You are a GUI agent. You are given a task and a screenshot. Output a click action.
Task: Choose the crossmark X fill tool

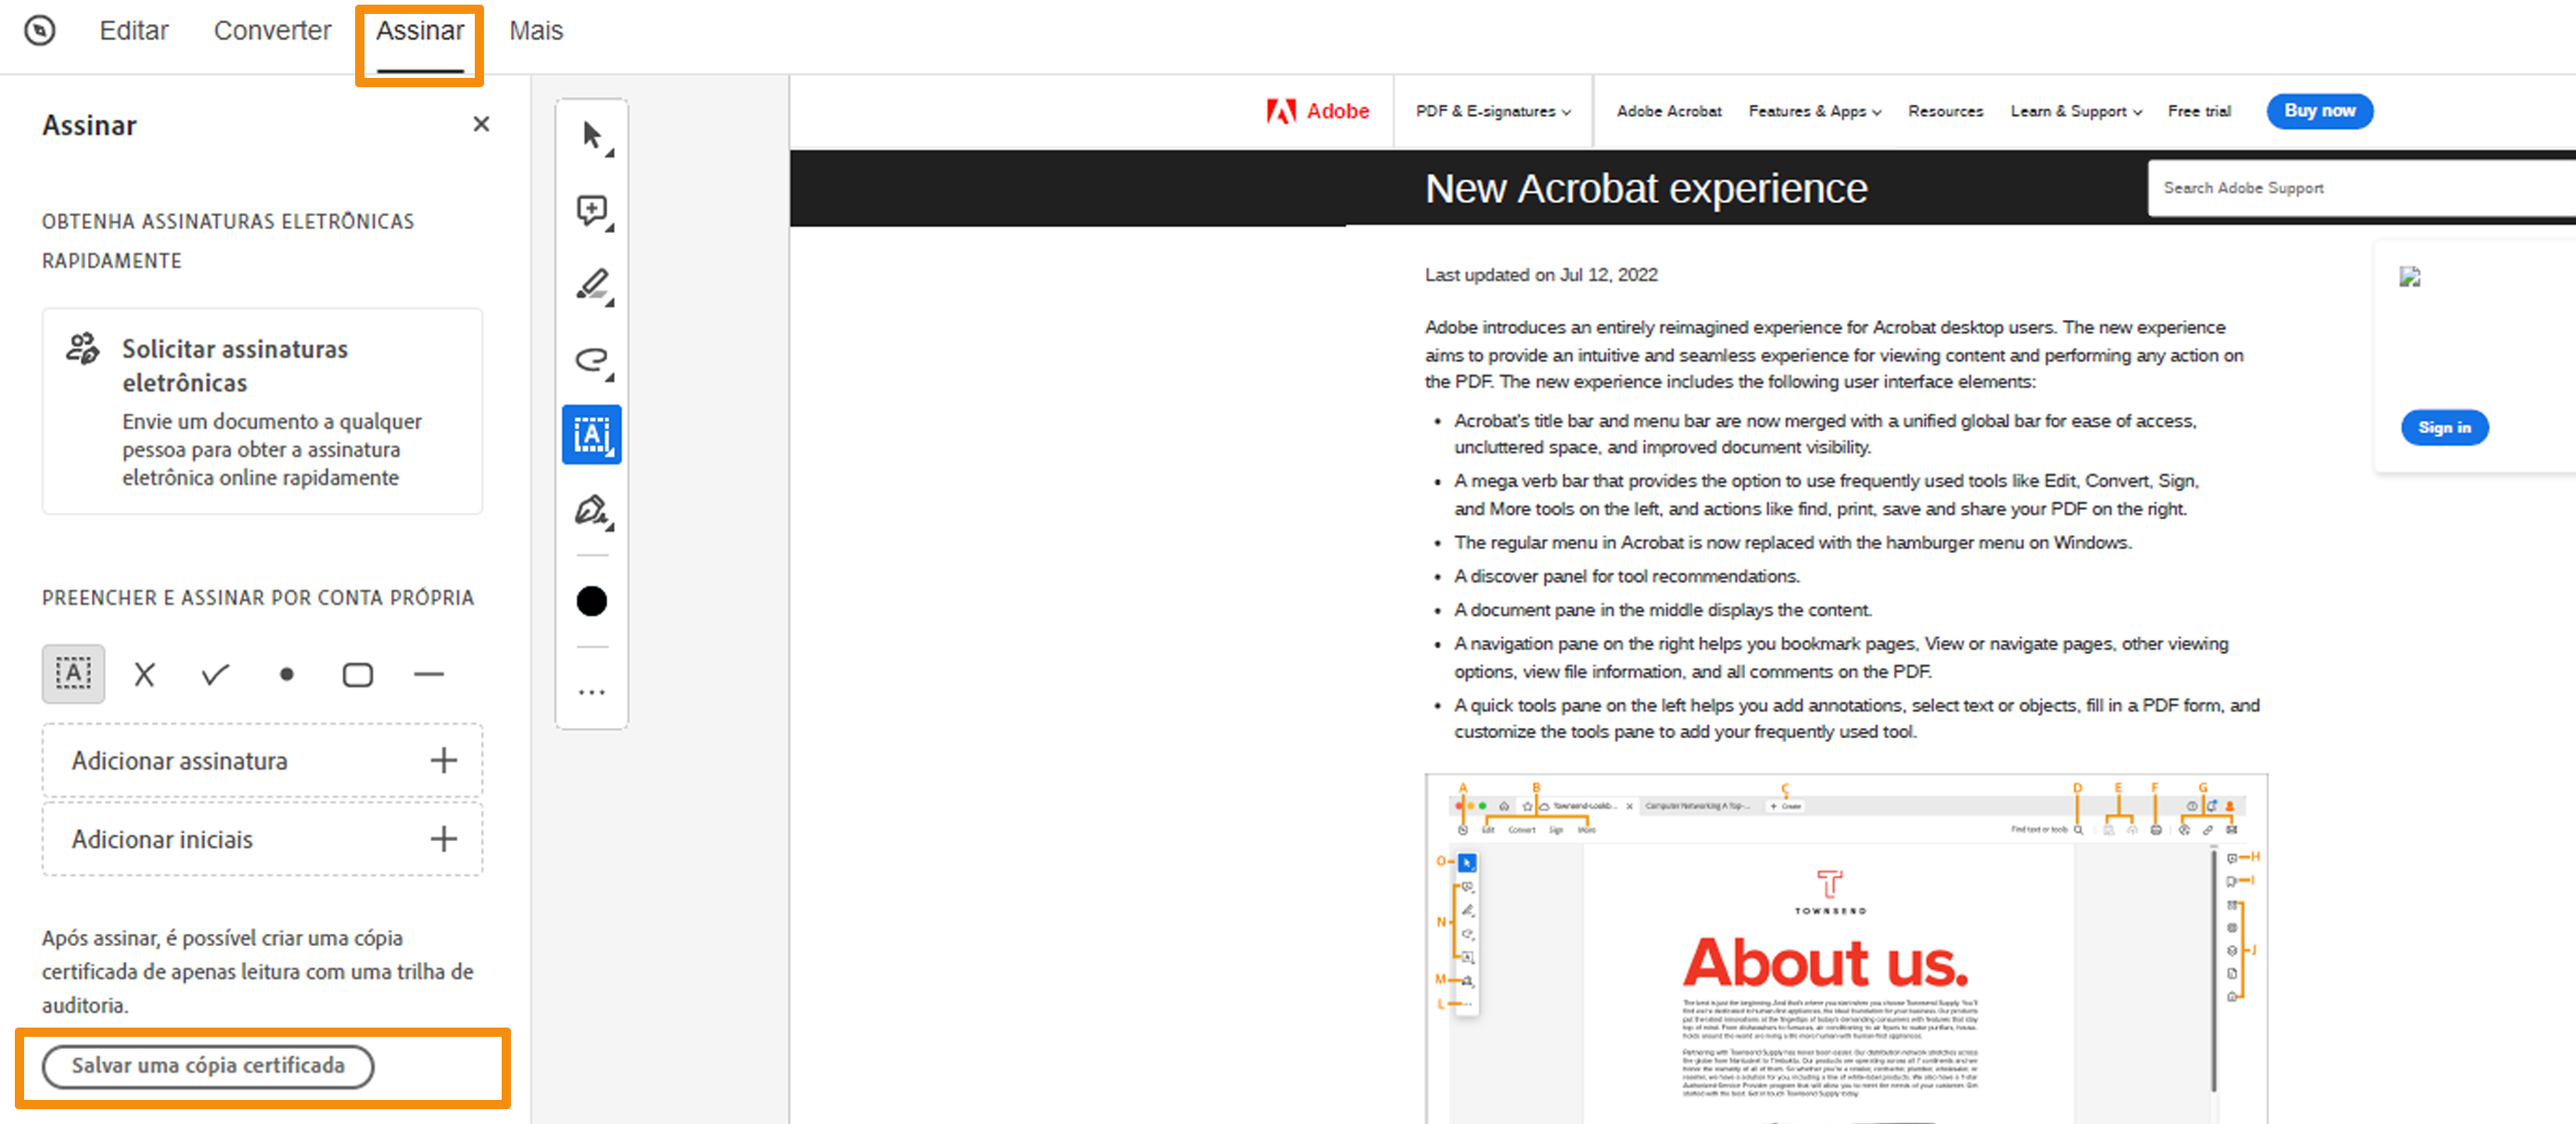point(144,675)
